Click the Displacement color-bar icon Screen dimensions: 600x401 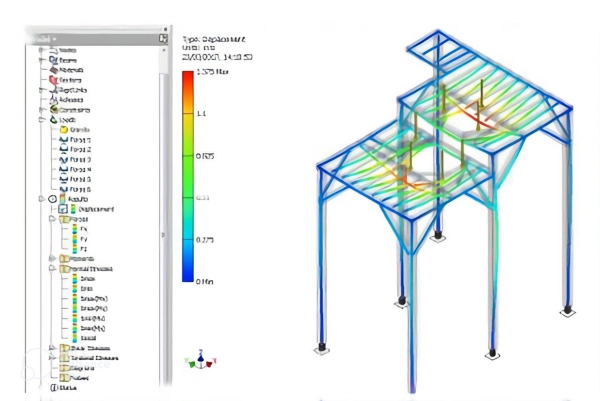(x=73, y=209)
